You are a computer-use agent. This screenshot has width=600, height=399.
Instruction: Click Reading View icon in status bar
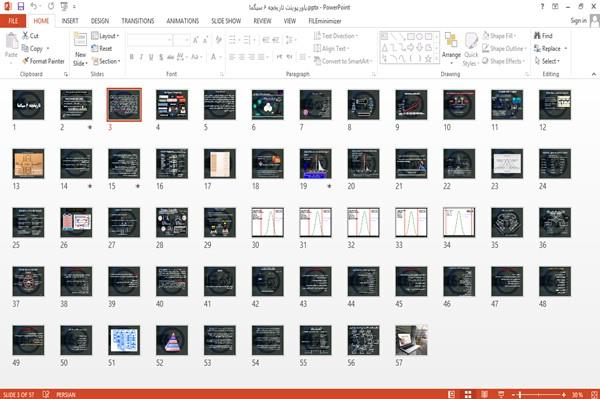pyautogui.click(x=484, y=394)
